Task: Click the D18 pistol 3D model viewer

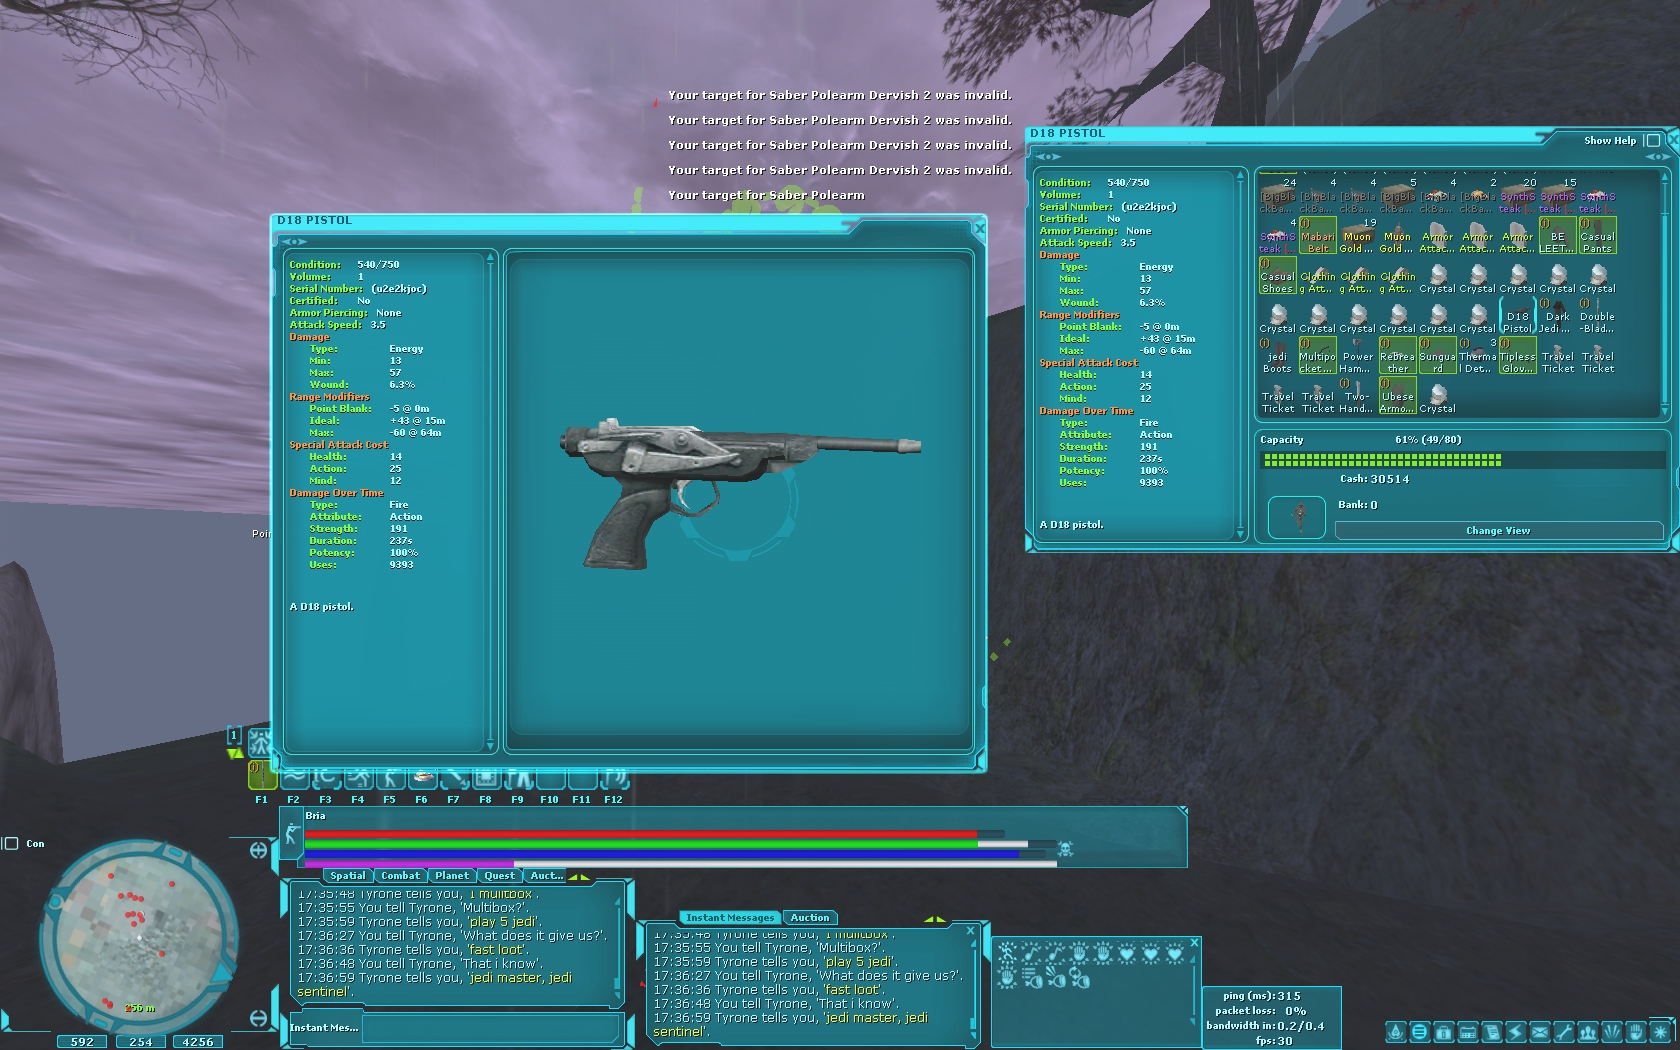Action: point(739,500)
